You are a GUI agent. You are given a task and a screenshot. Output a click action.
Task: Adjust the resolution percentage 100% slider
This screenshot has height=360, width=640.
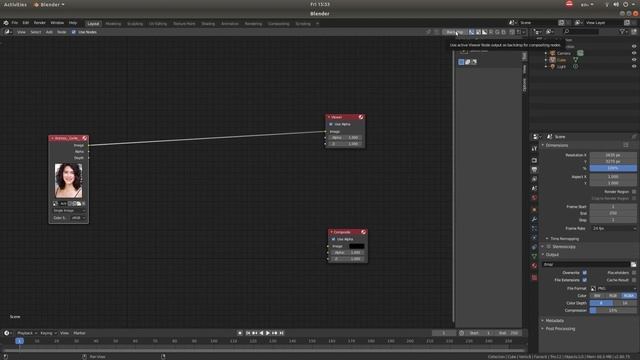(x=613, y=168)
